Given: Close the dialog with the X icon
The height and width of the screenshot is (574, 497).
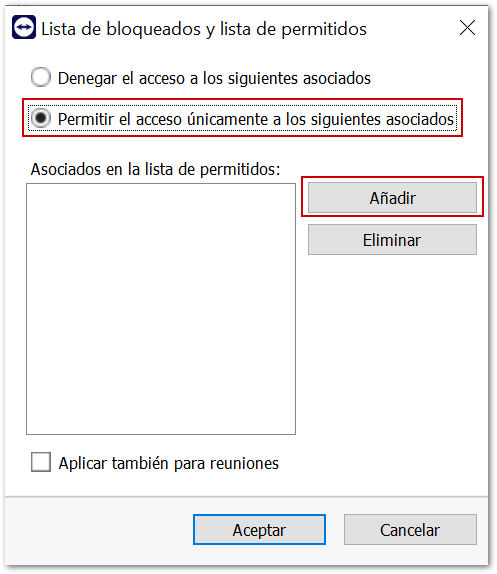Looking at the screenshot, I should coord(467,28).
